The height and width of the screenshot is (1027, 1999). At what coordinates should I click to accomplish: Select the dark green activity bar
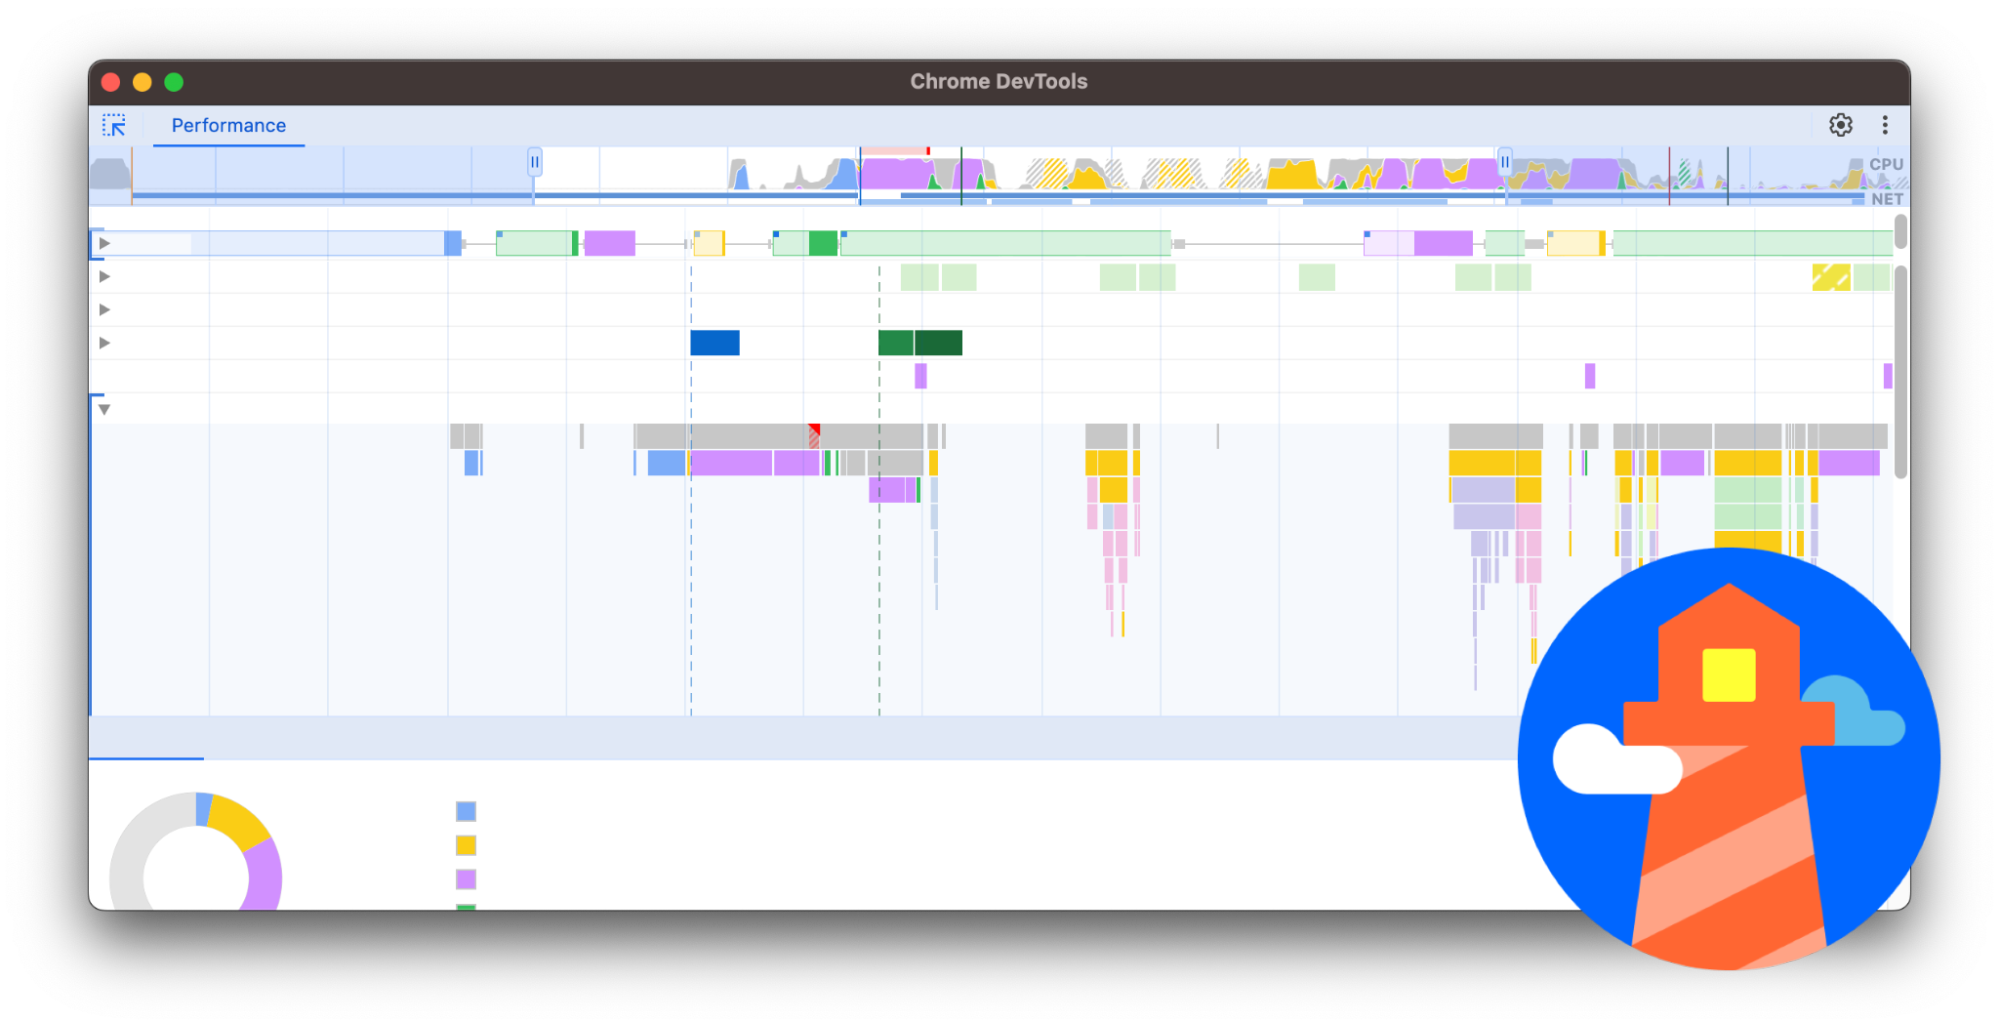938,342
